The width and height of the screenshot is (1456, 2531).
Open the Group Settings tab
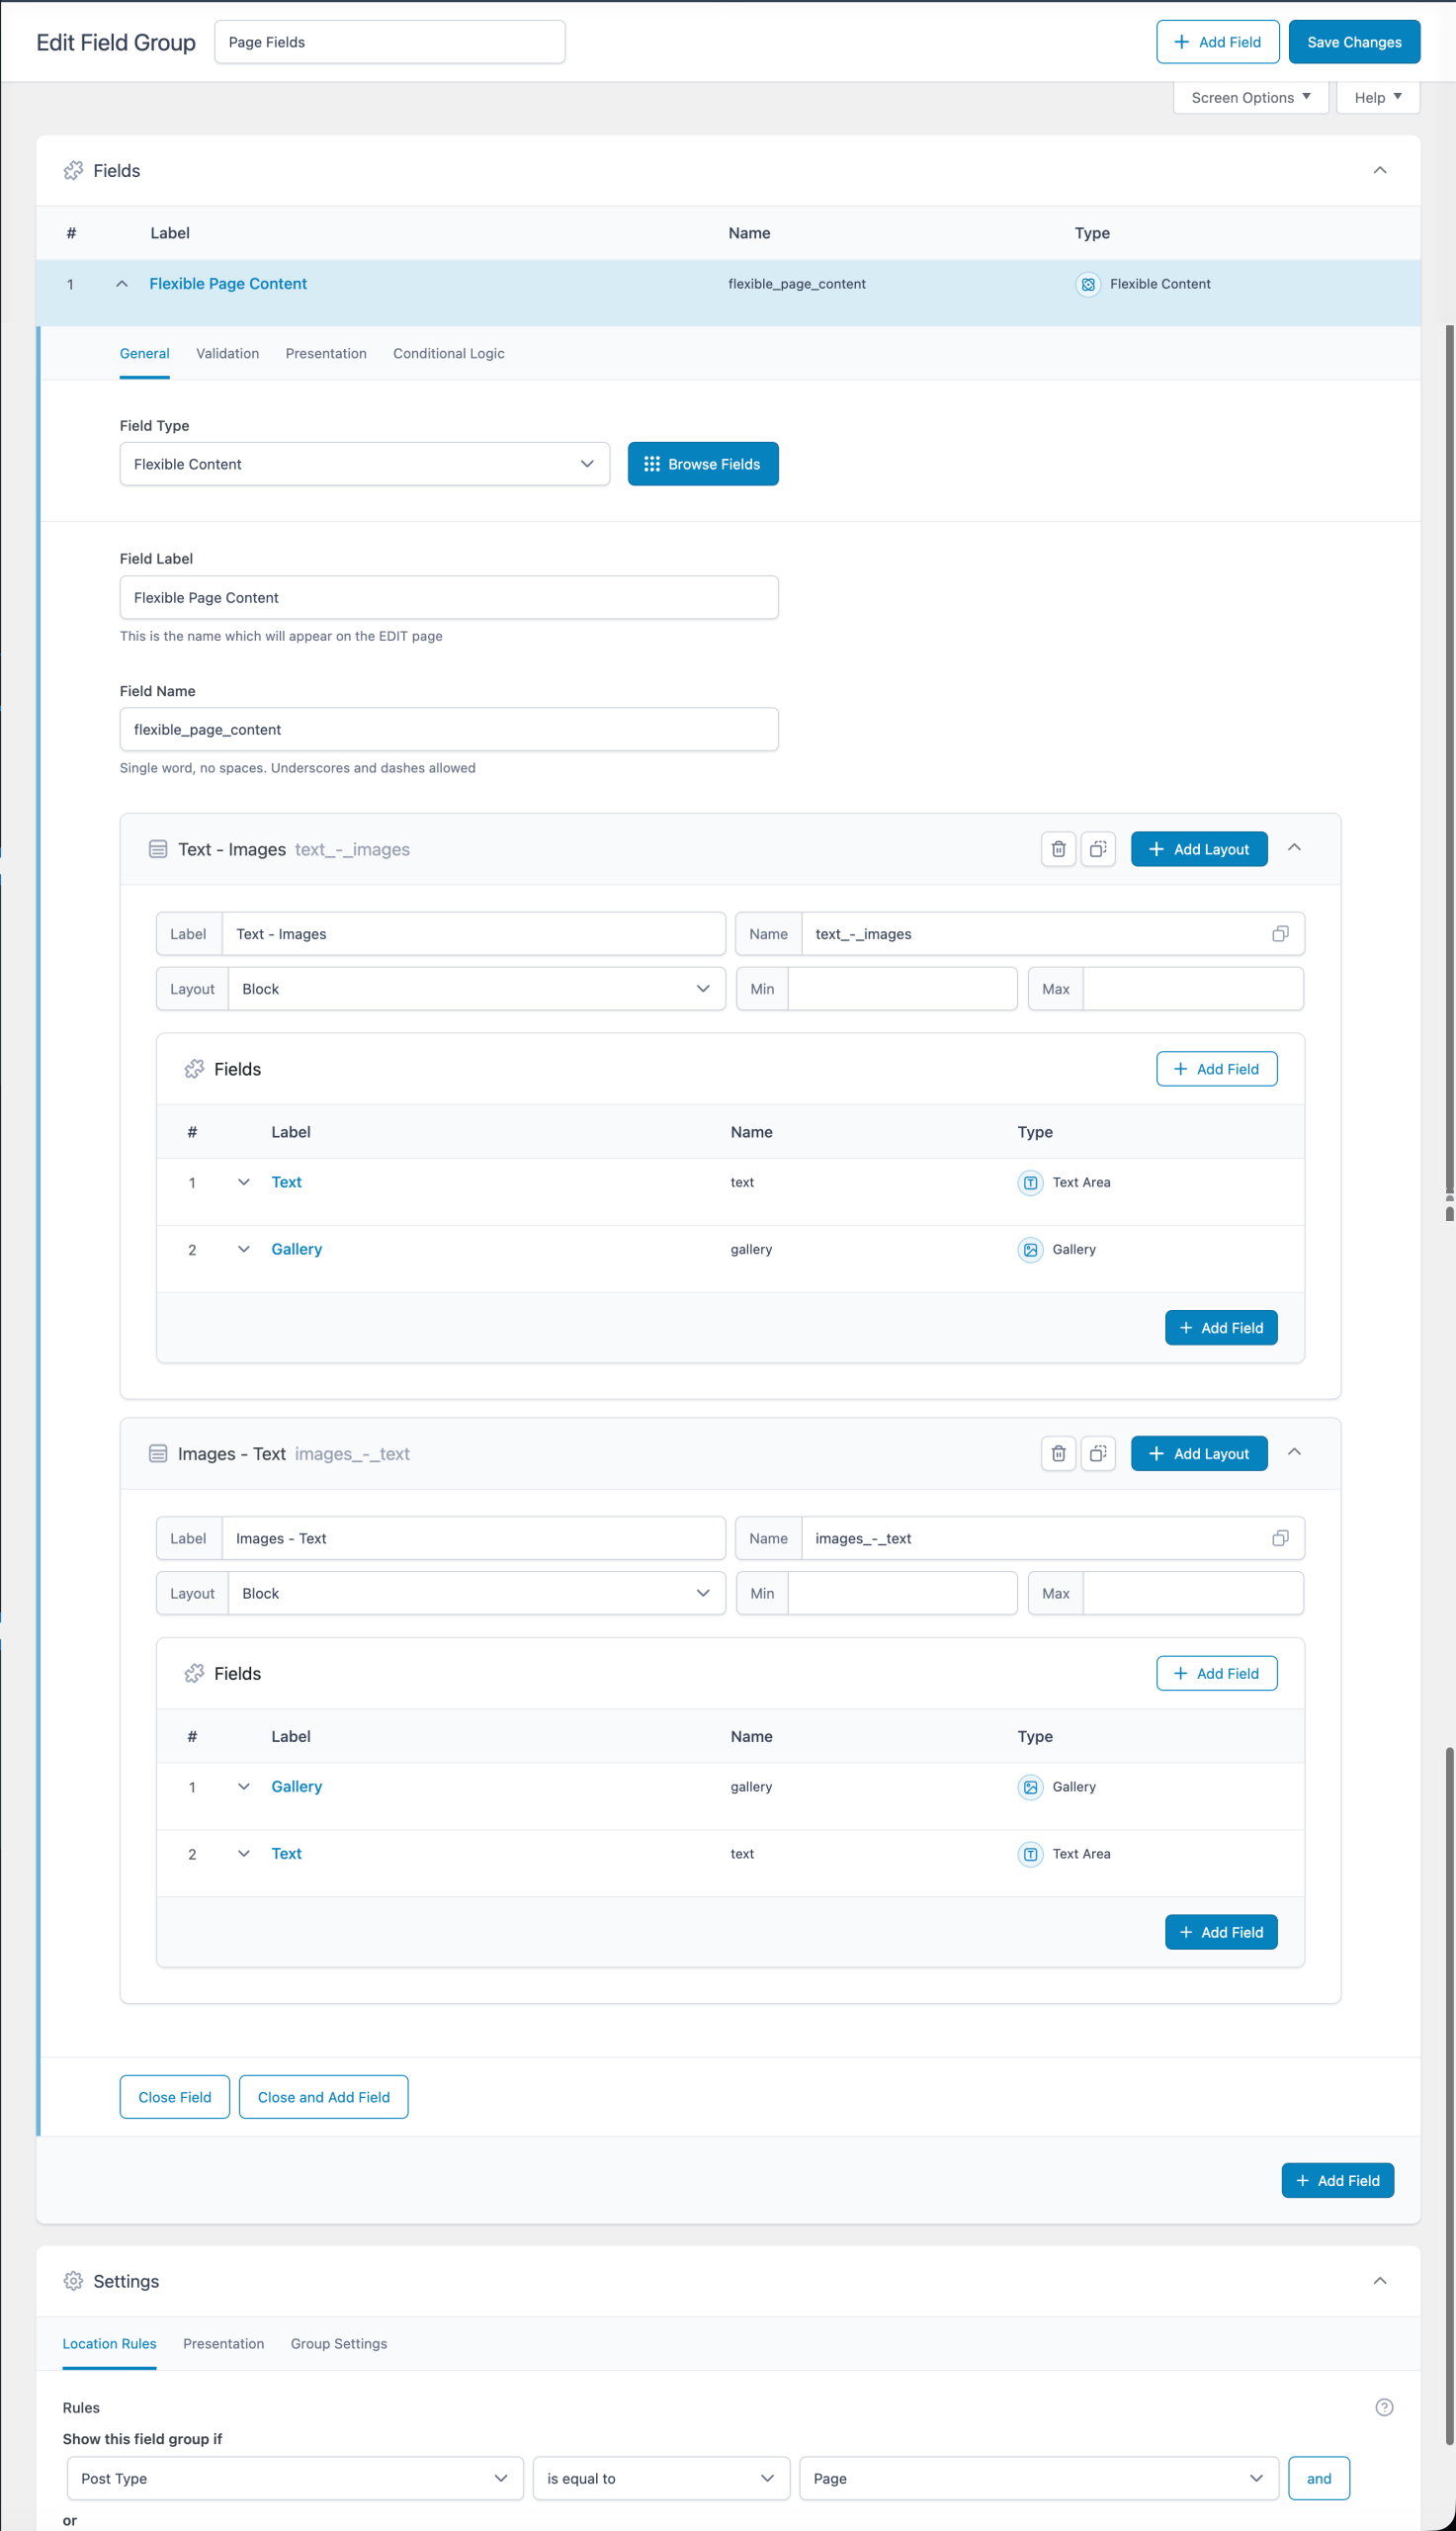click(x=338, y=2343)
